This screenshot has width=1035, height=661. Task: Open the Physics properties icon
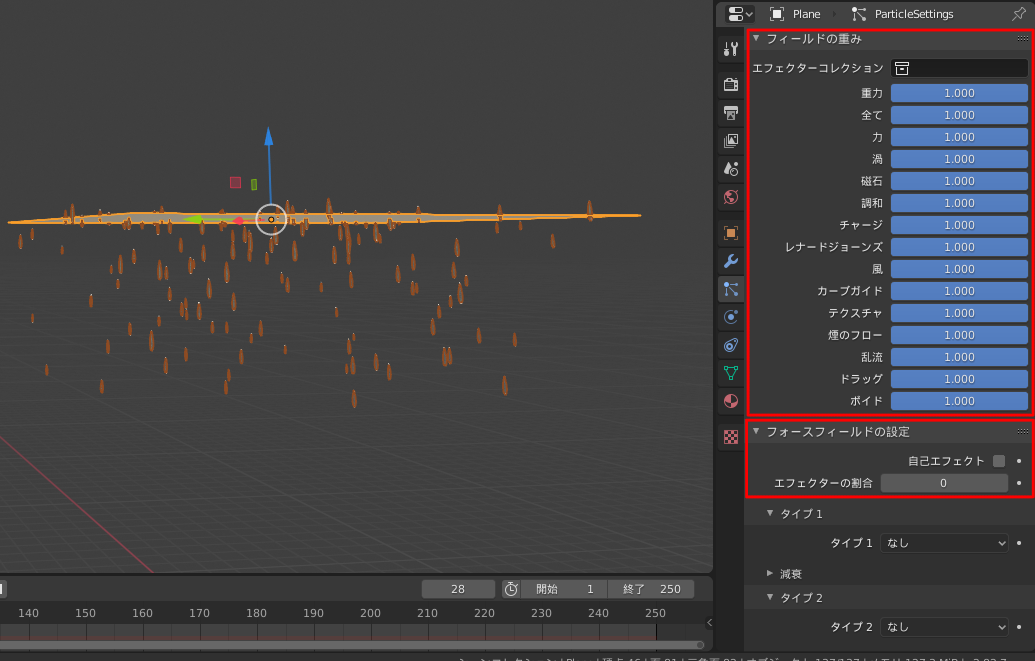point(730,317)
